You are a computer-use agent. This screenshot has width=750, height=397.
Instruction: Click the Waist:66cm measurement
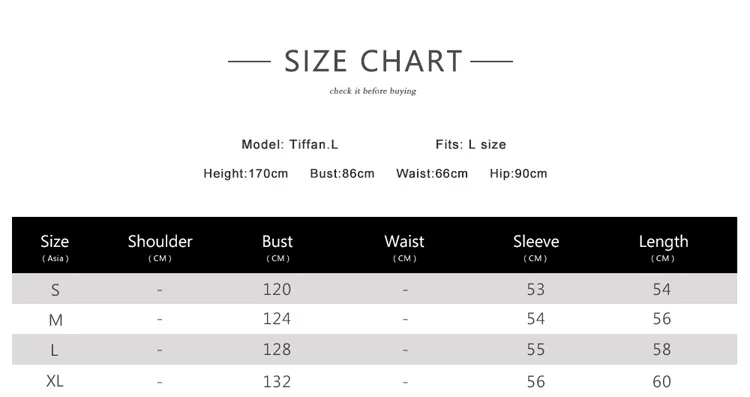coord(432,174)
